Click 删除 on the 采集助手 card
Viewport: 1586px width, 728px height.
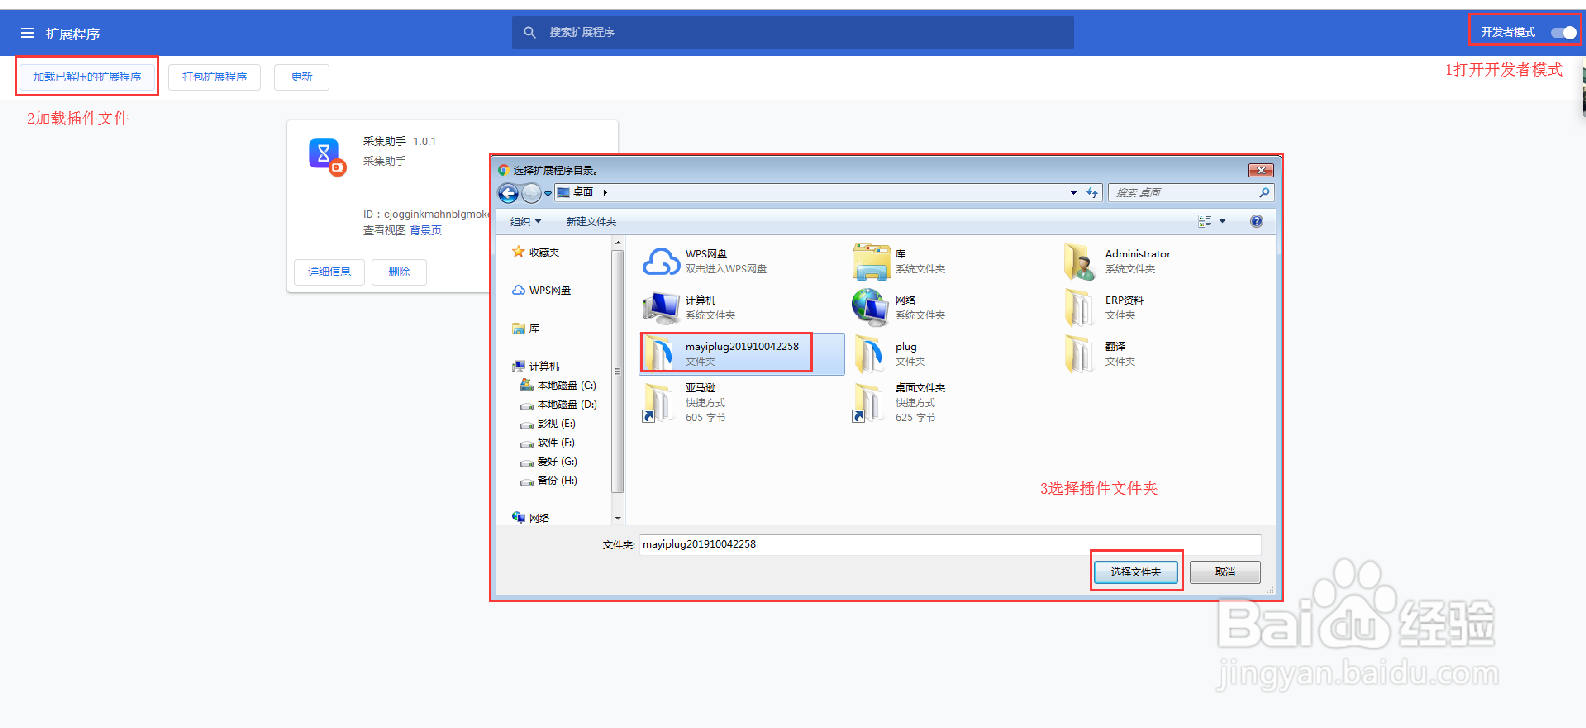click(399, 272)
